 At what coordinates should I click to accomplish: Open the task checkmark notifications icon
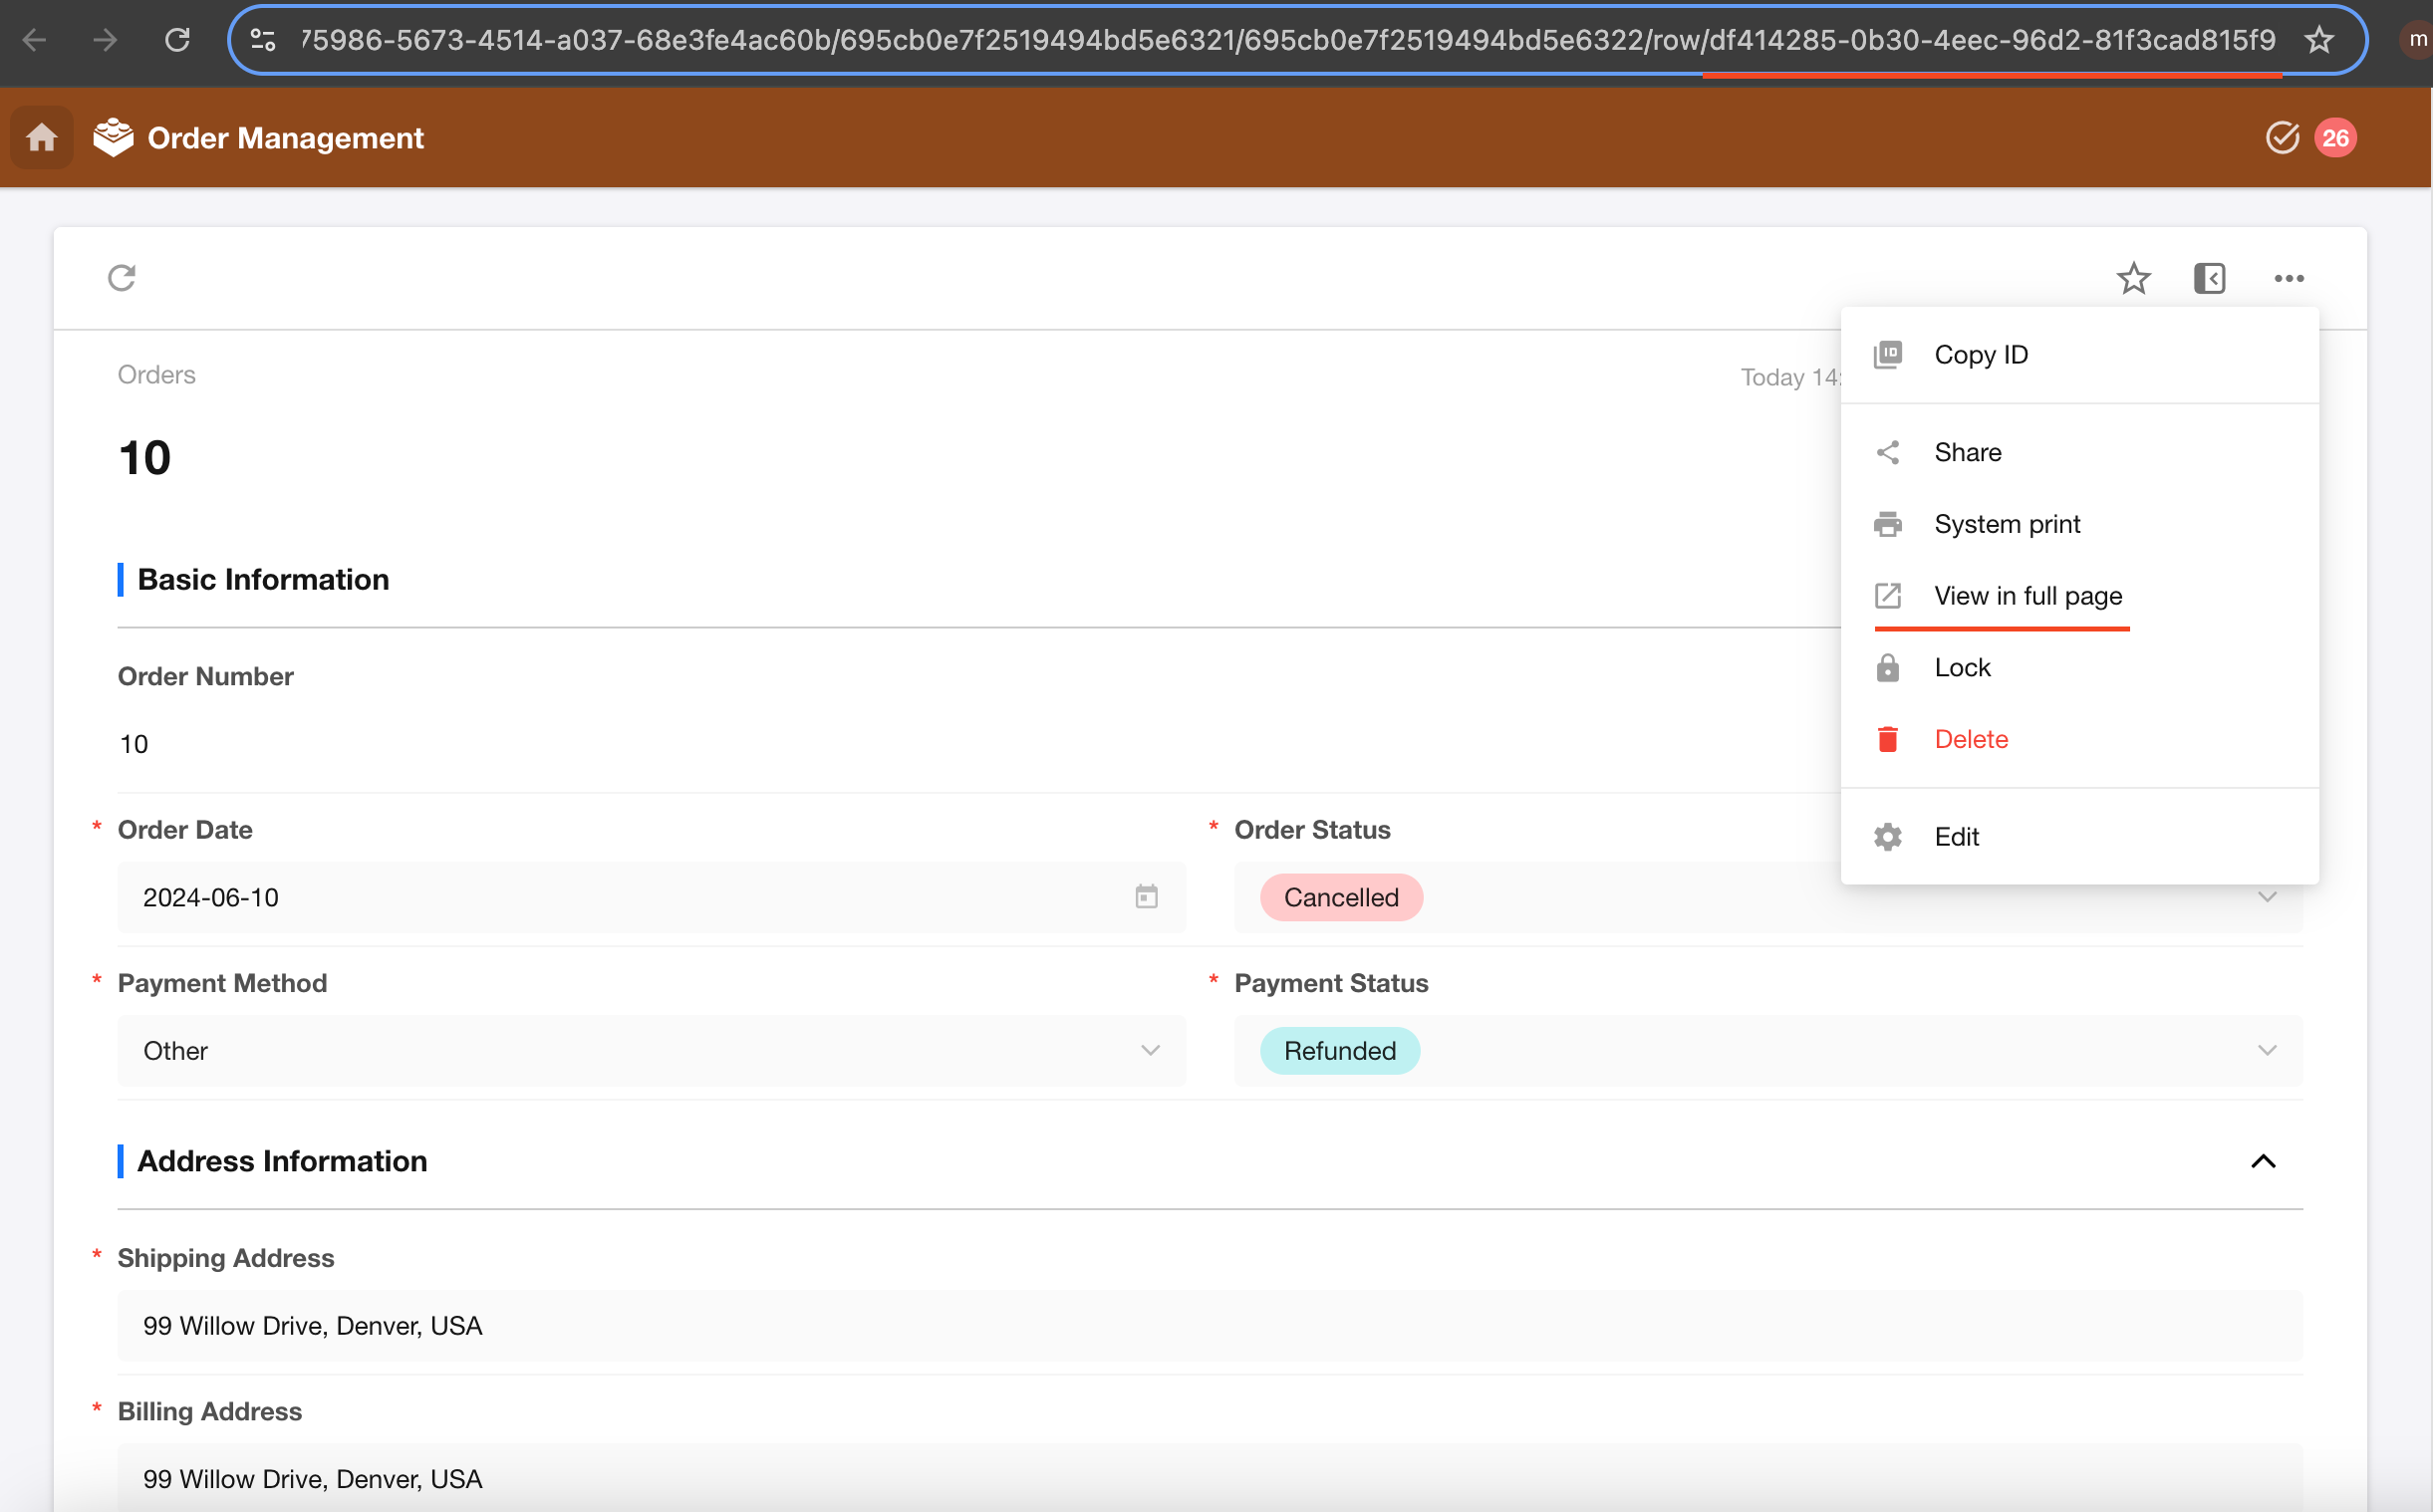[2281, 137]
